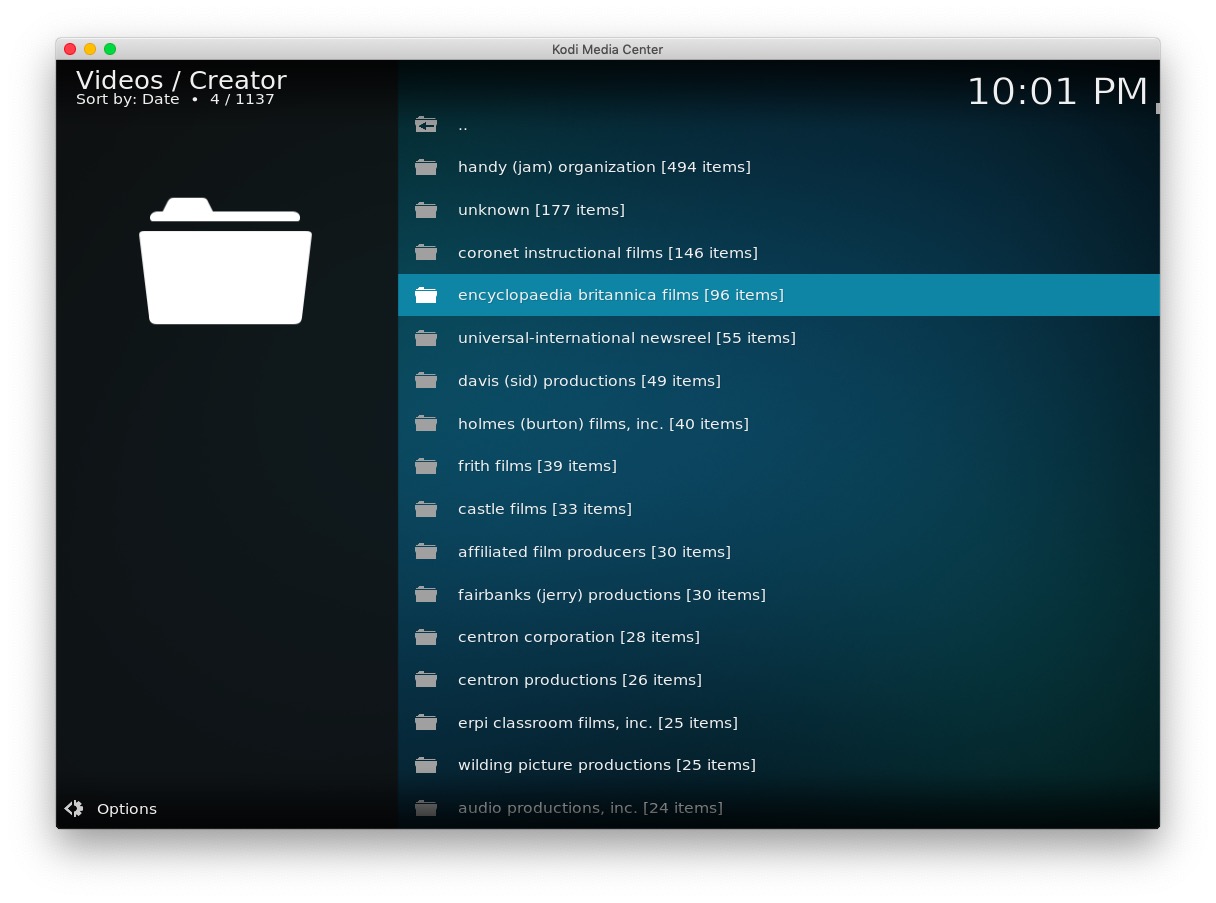Open affiliated film producers folder
The height and width of the screenshot is (903, 1216).
pyautogui.click(x=594, y=552)
